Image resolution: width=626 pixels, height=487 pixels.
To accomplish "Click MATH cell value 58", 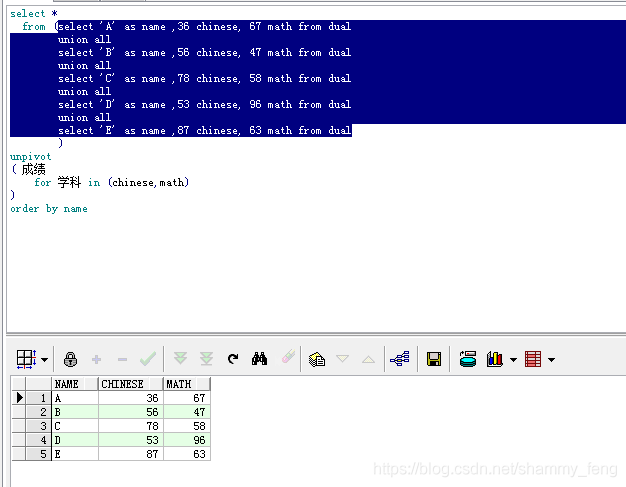I will click(x=187, y=426).
